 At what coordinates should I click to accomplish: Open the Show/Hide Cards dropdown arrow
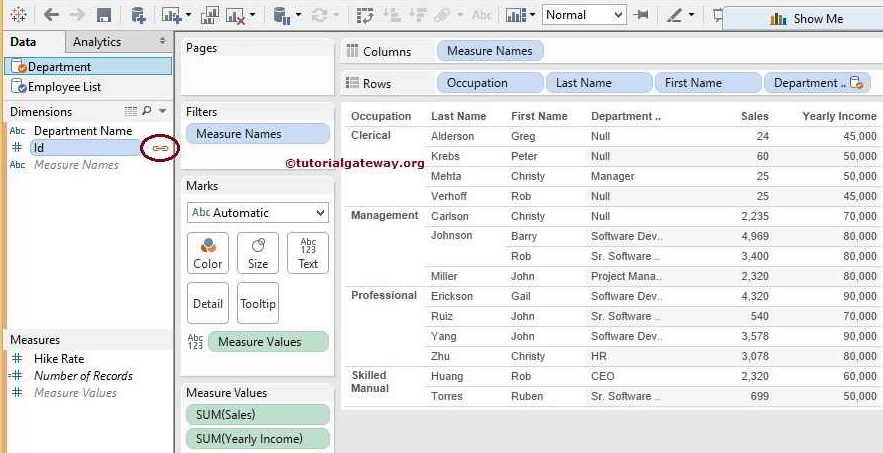532,15
